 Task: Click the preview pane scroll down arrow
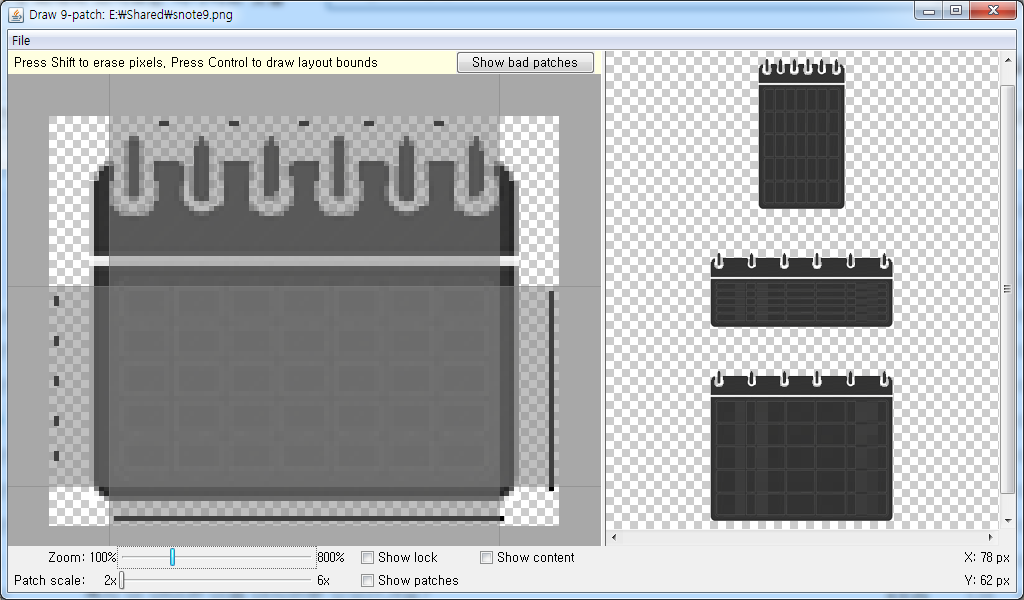1007,520
